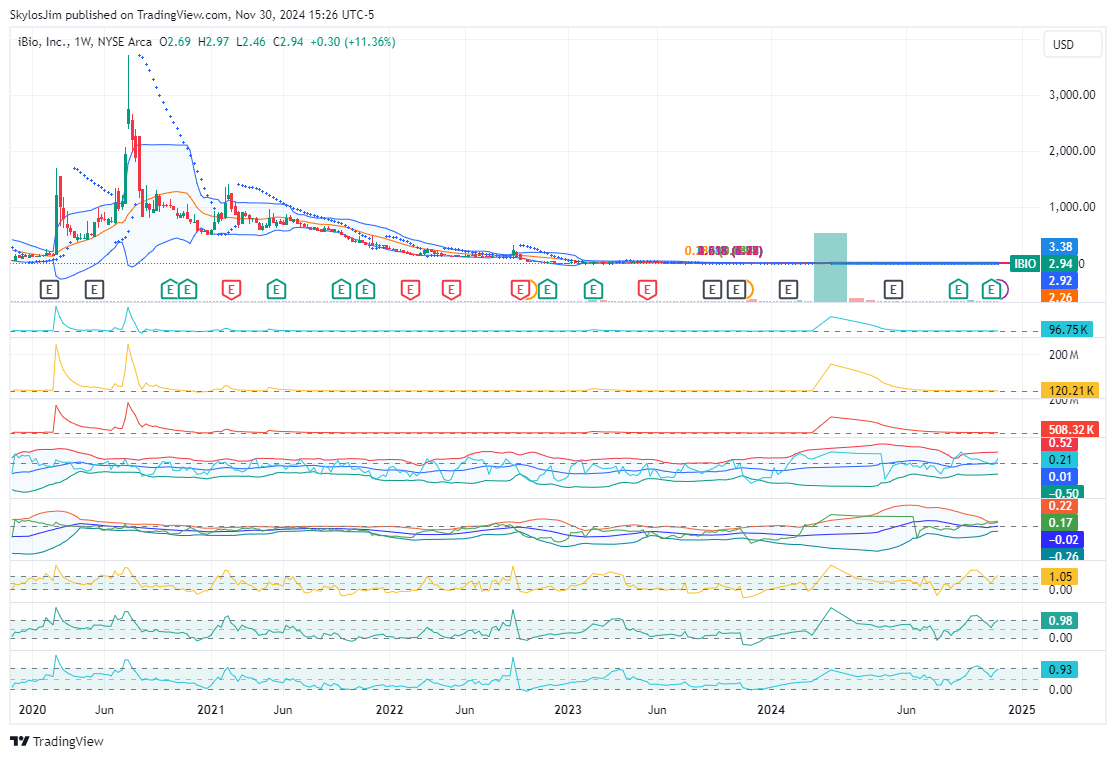
Task: Click the 508.32K red indicator value label
Action: (x=1069, y=430)
